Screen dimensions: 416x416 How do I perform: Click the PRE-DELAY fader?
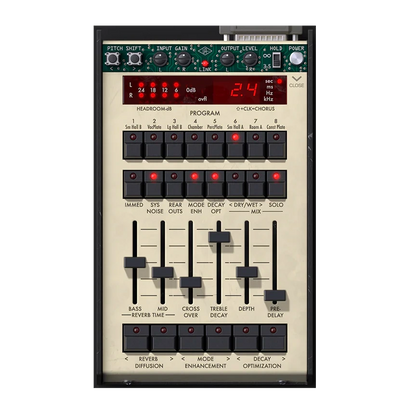tap(275, 295)
